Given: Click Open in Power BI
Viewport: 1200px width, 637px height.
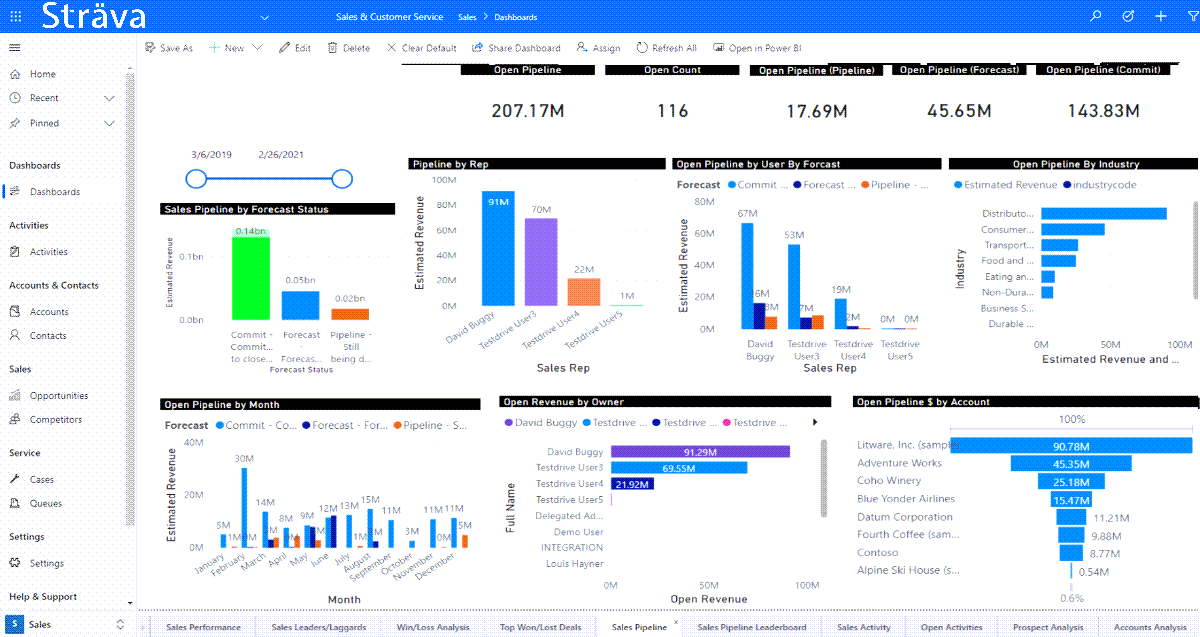Looking at the screenshot, I should click(756, 48).
